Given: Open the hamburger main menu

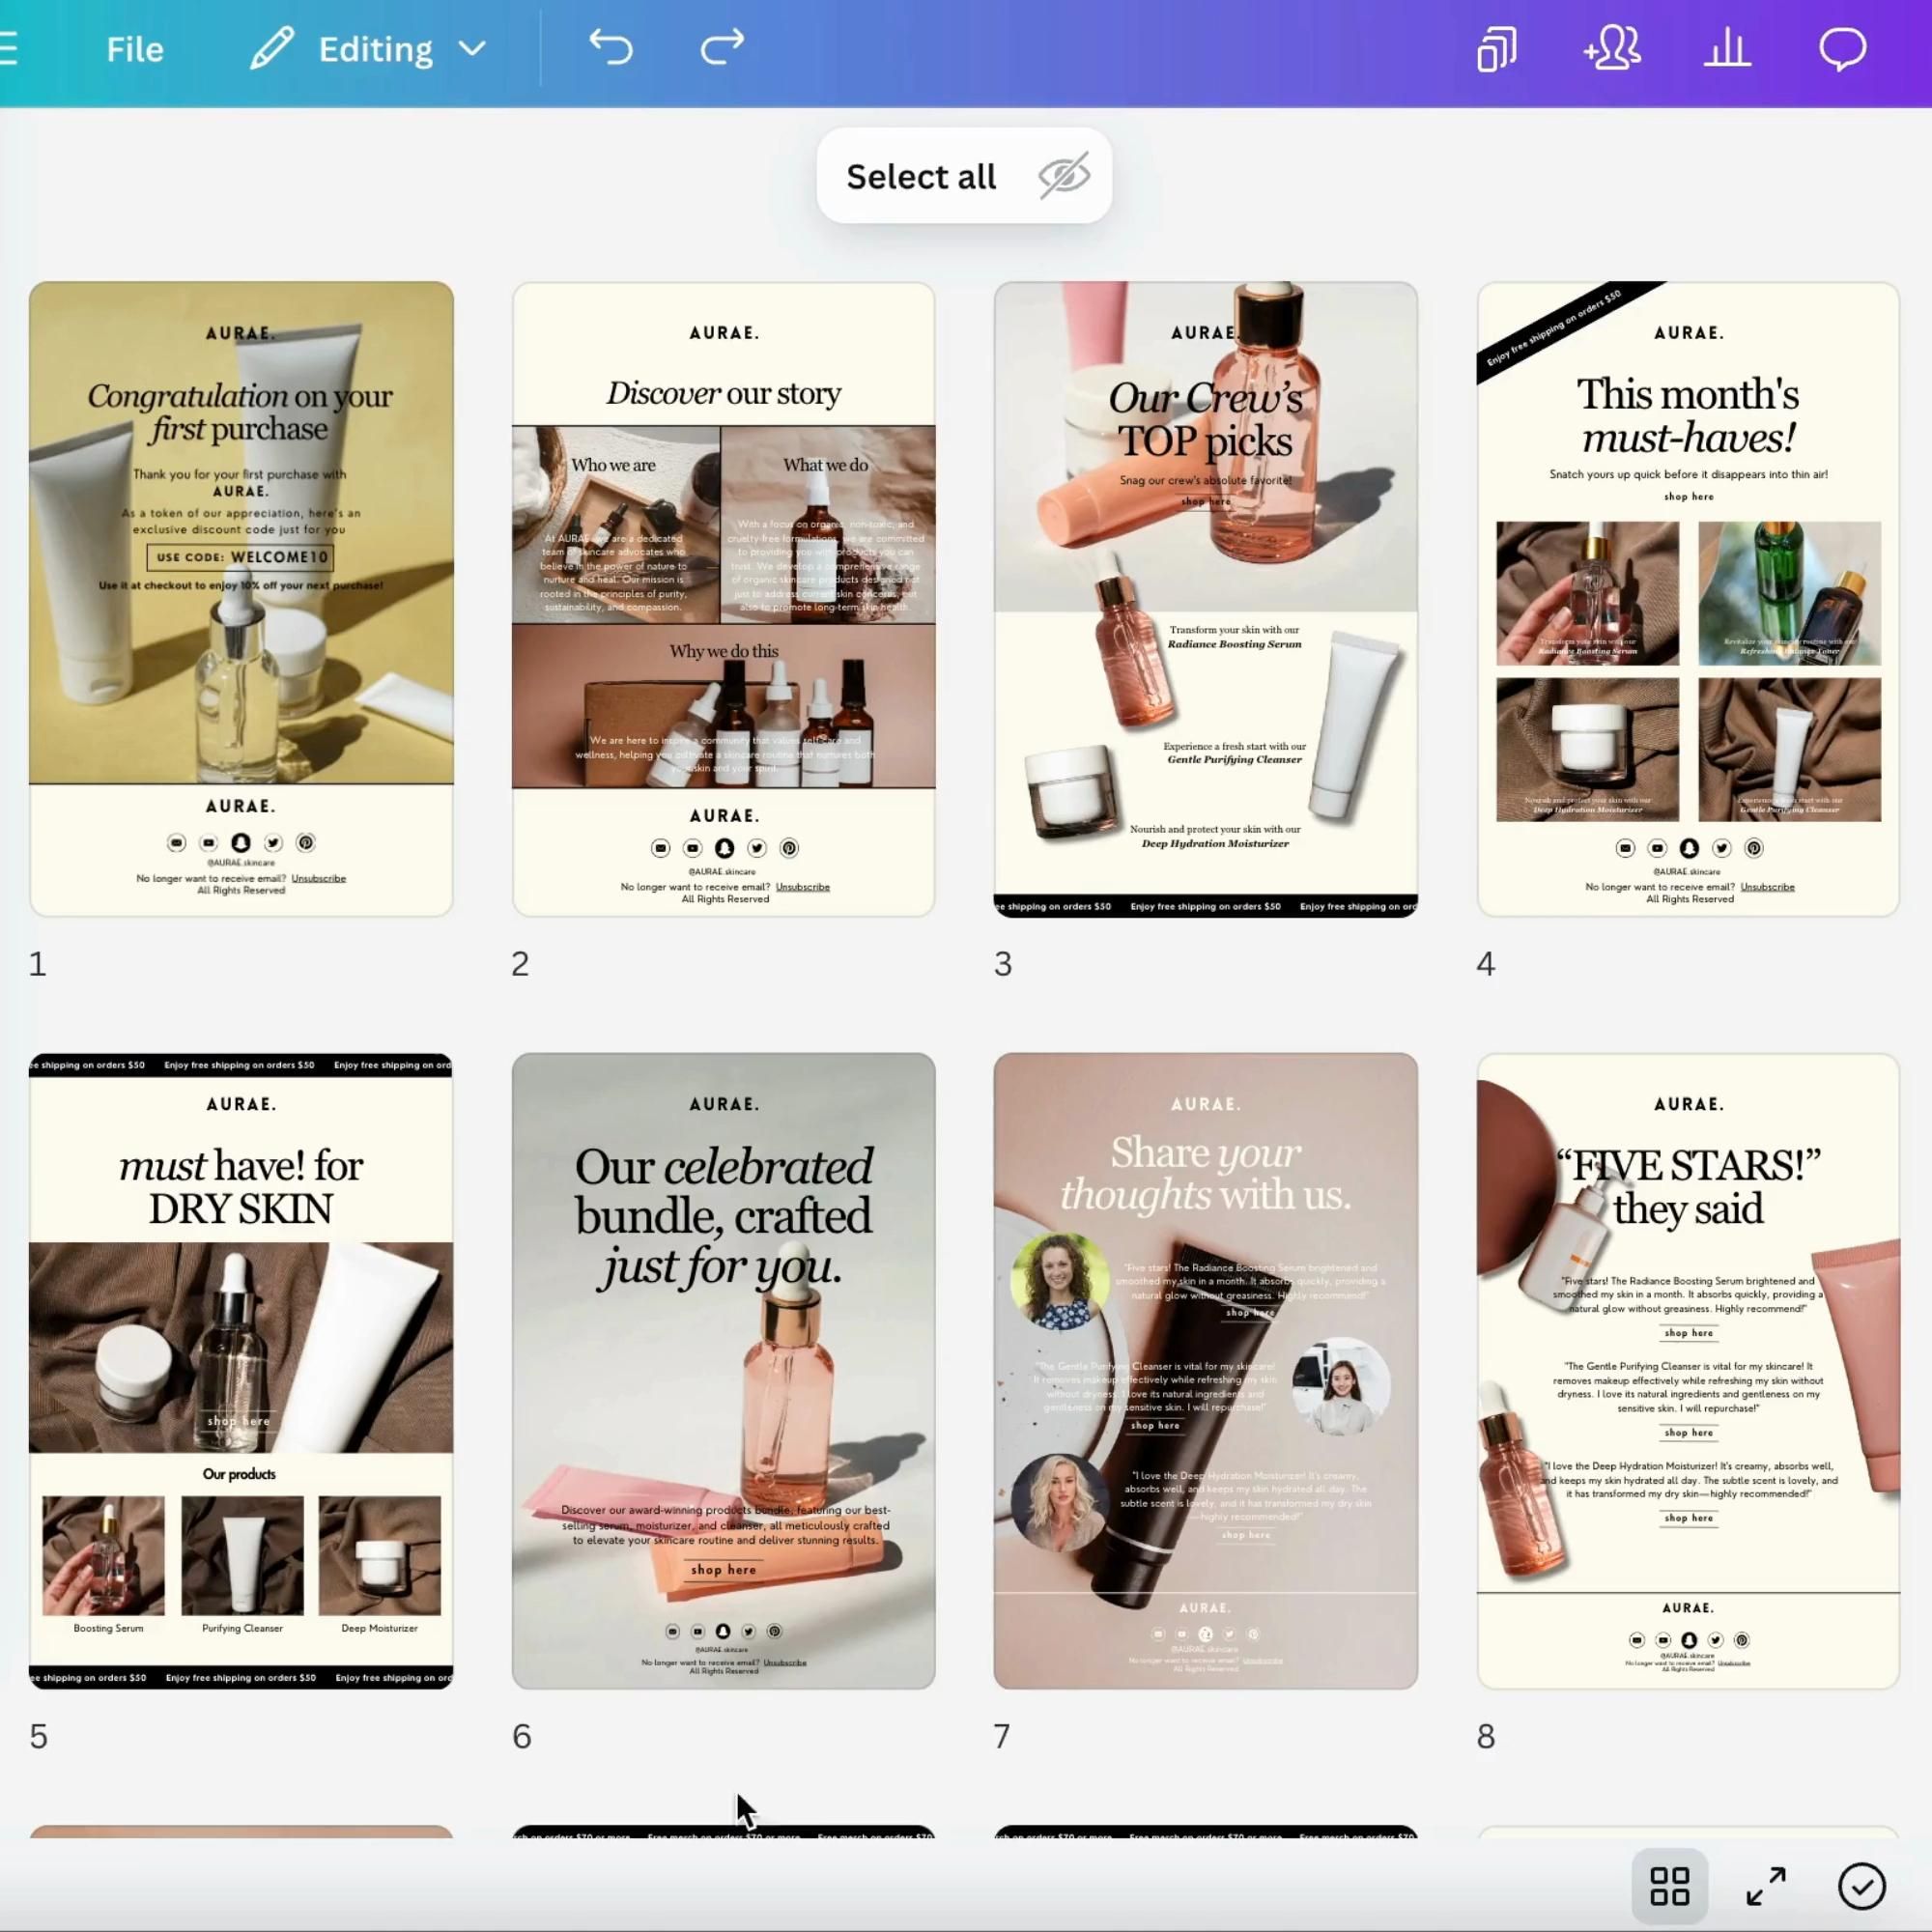Looking at the screenshot, I should [8, 48].
